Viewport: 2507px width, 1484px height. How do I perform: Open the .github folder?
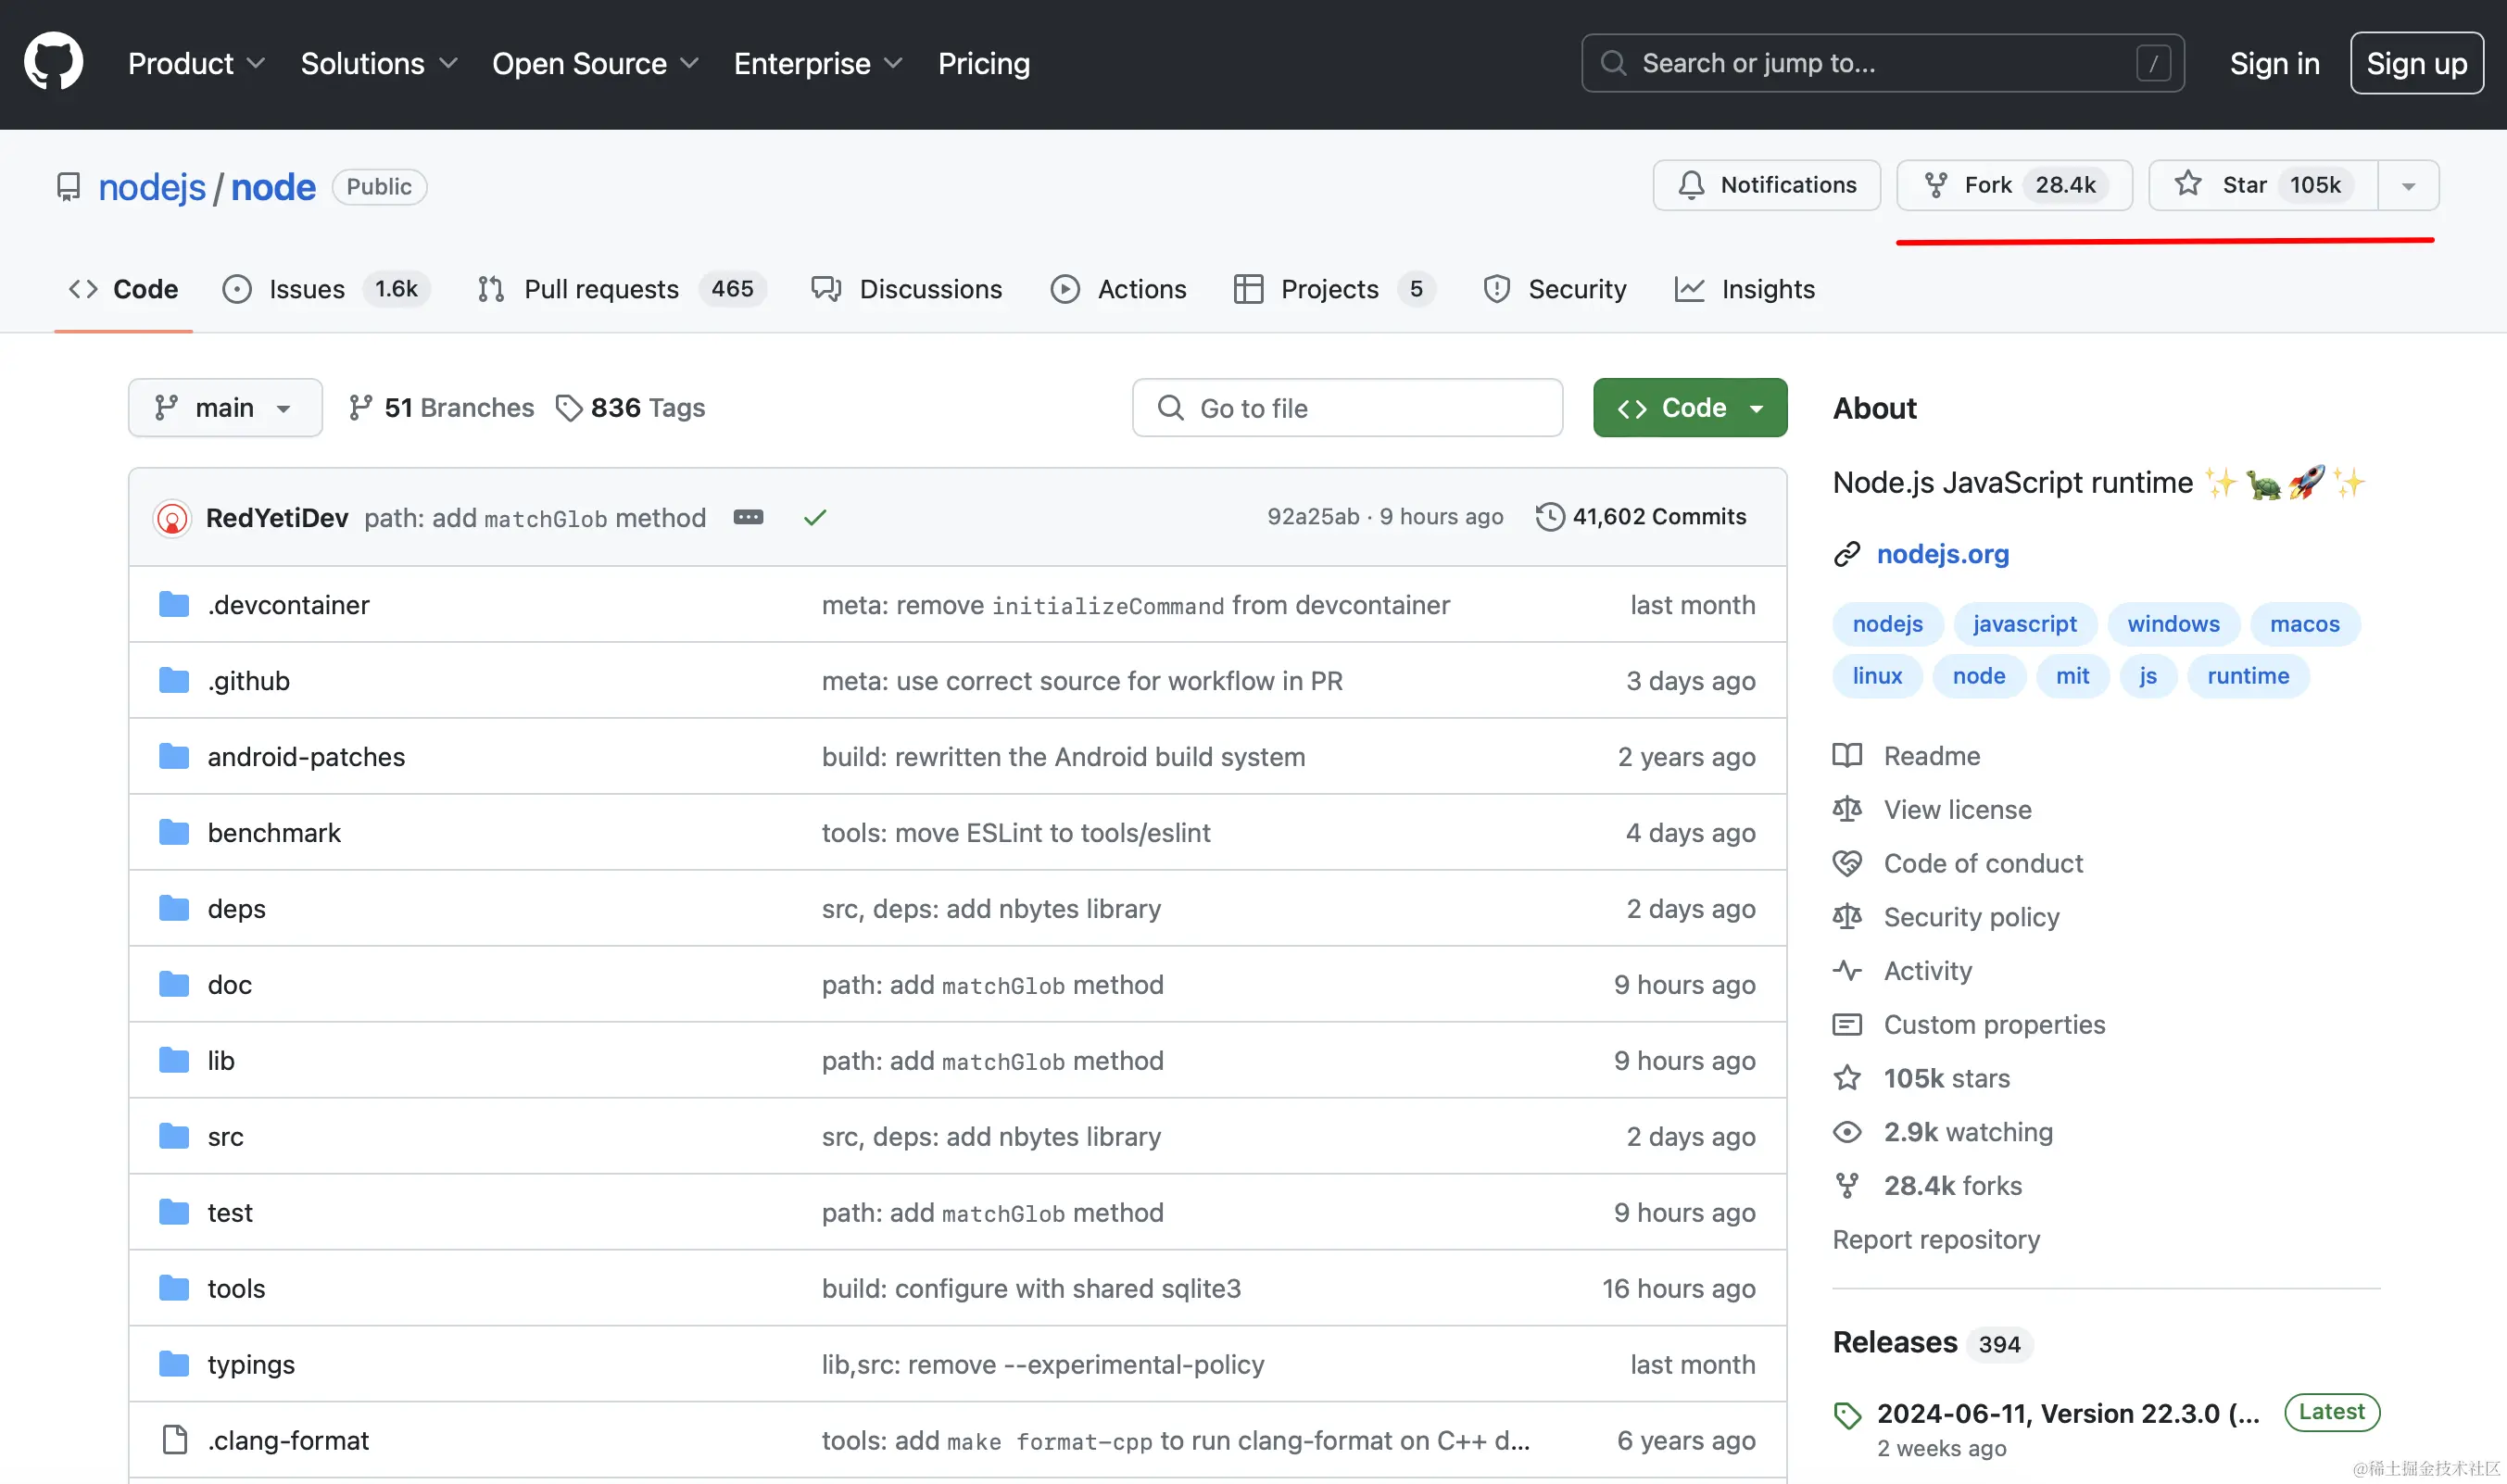[x=248, y=680]
